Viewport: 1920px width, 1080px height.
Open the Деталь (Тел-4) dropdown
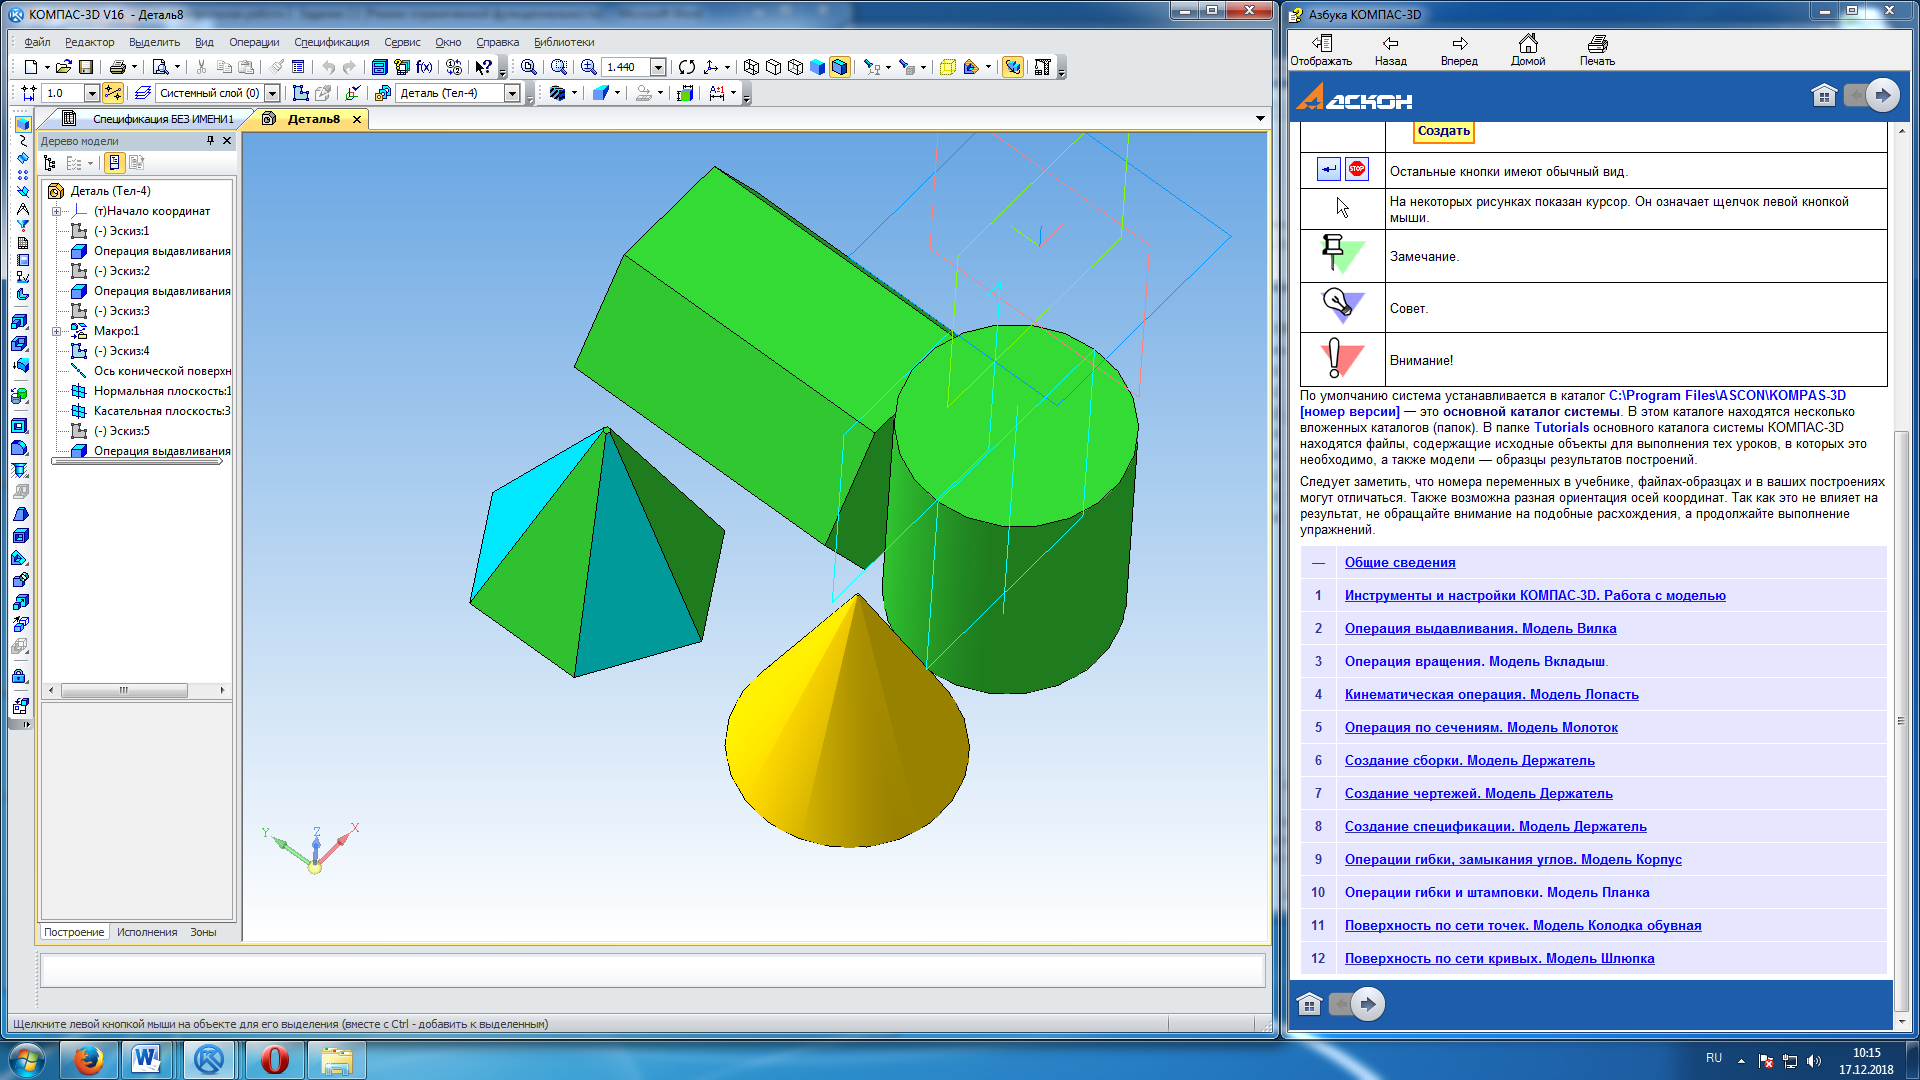512,93
